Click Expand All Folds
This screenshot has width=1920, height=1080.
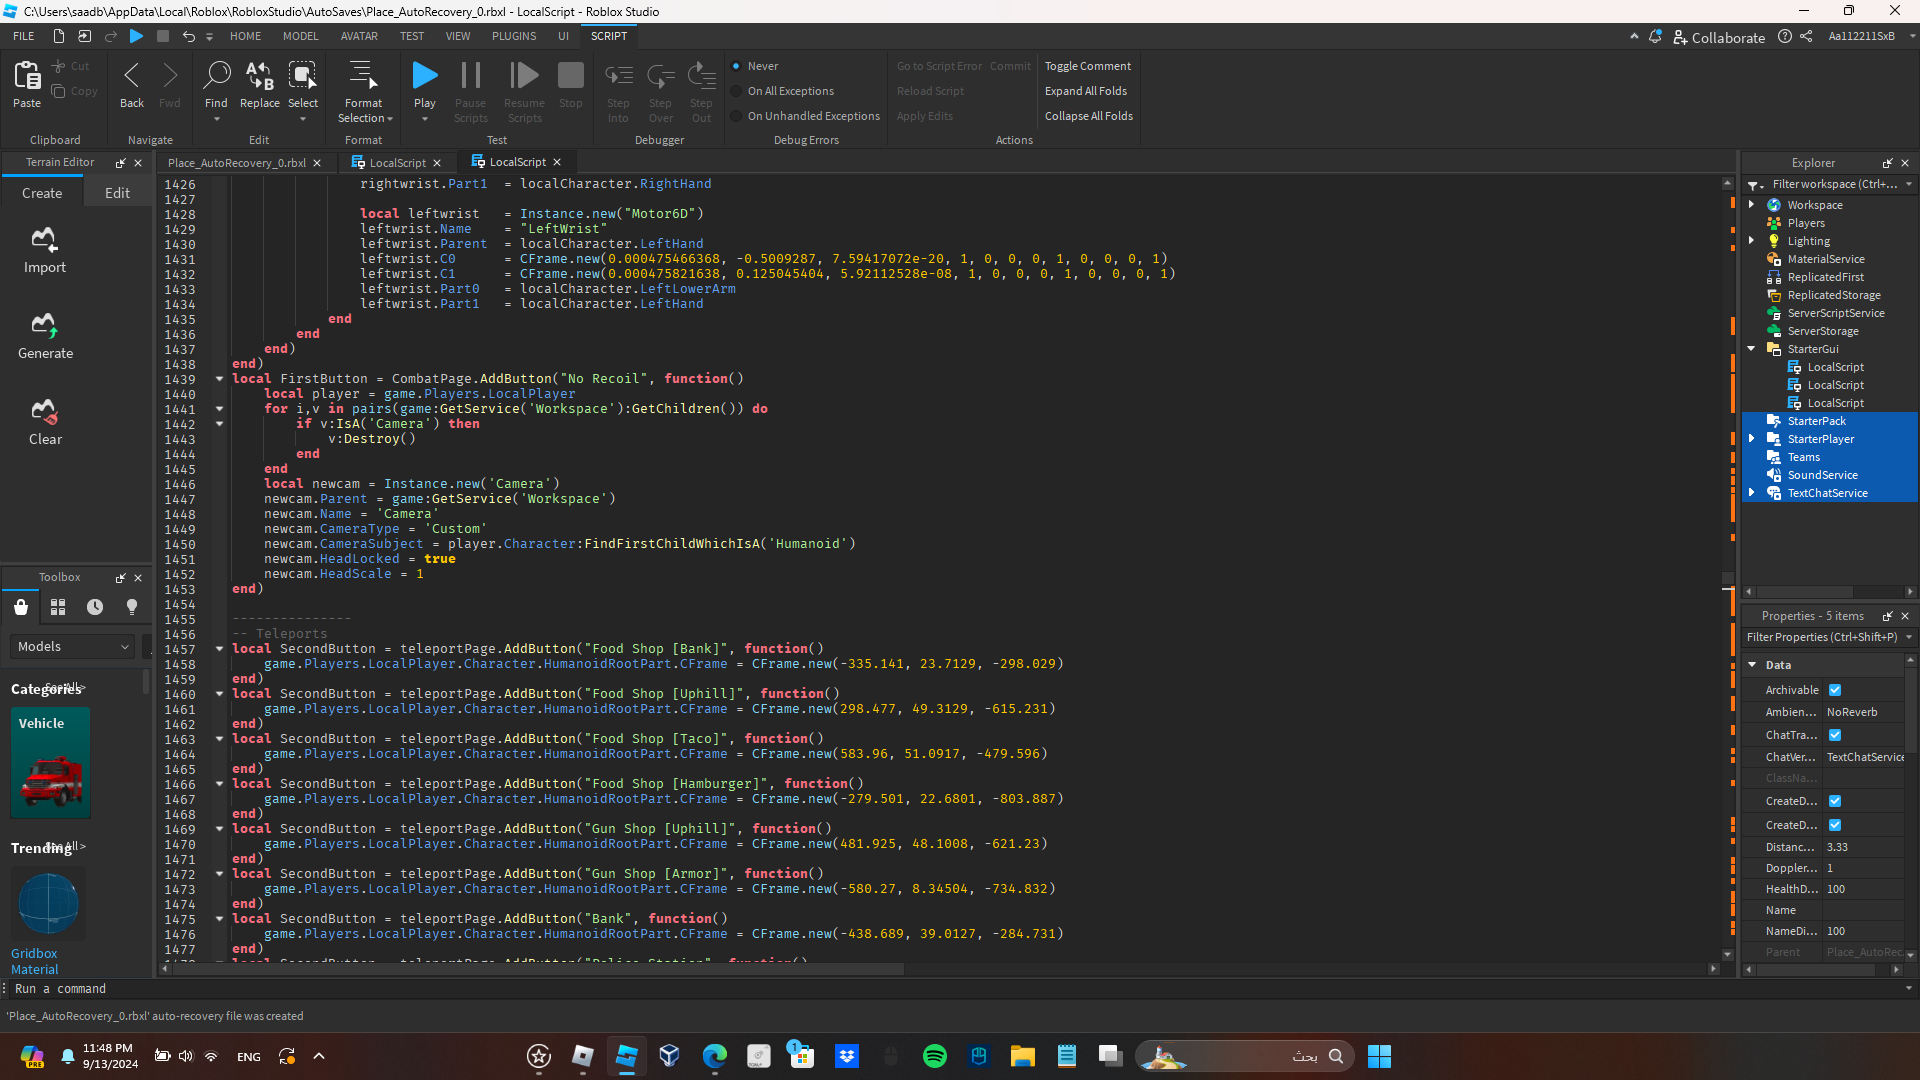[1086, 91]
